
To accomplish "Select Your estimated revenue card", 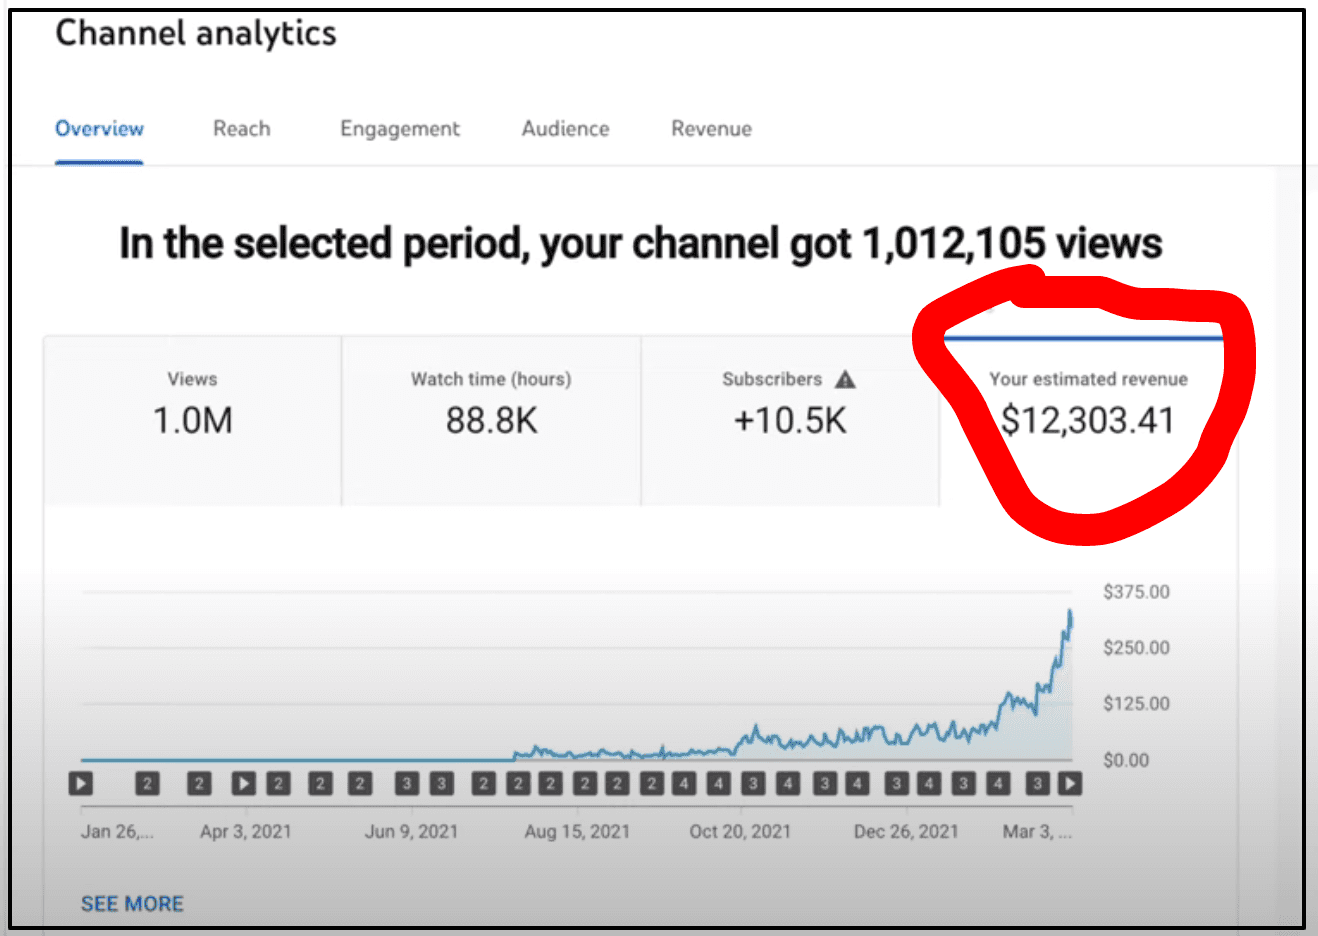I will click(x=1088, y=421).
